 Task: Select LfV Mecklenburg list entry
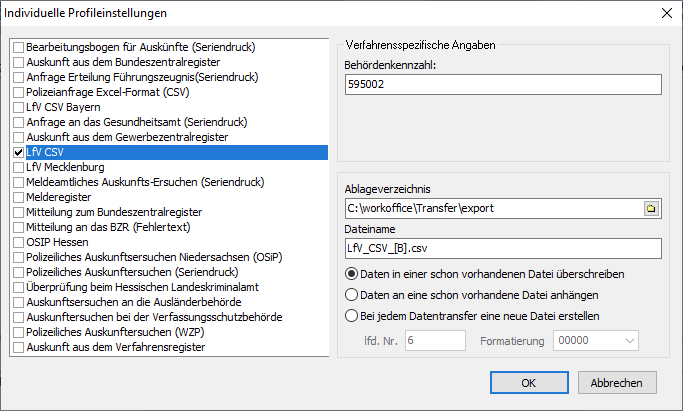coord(61,167)
